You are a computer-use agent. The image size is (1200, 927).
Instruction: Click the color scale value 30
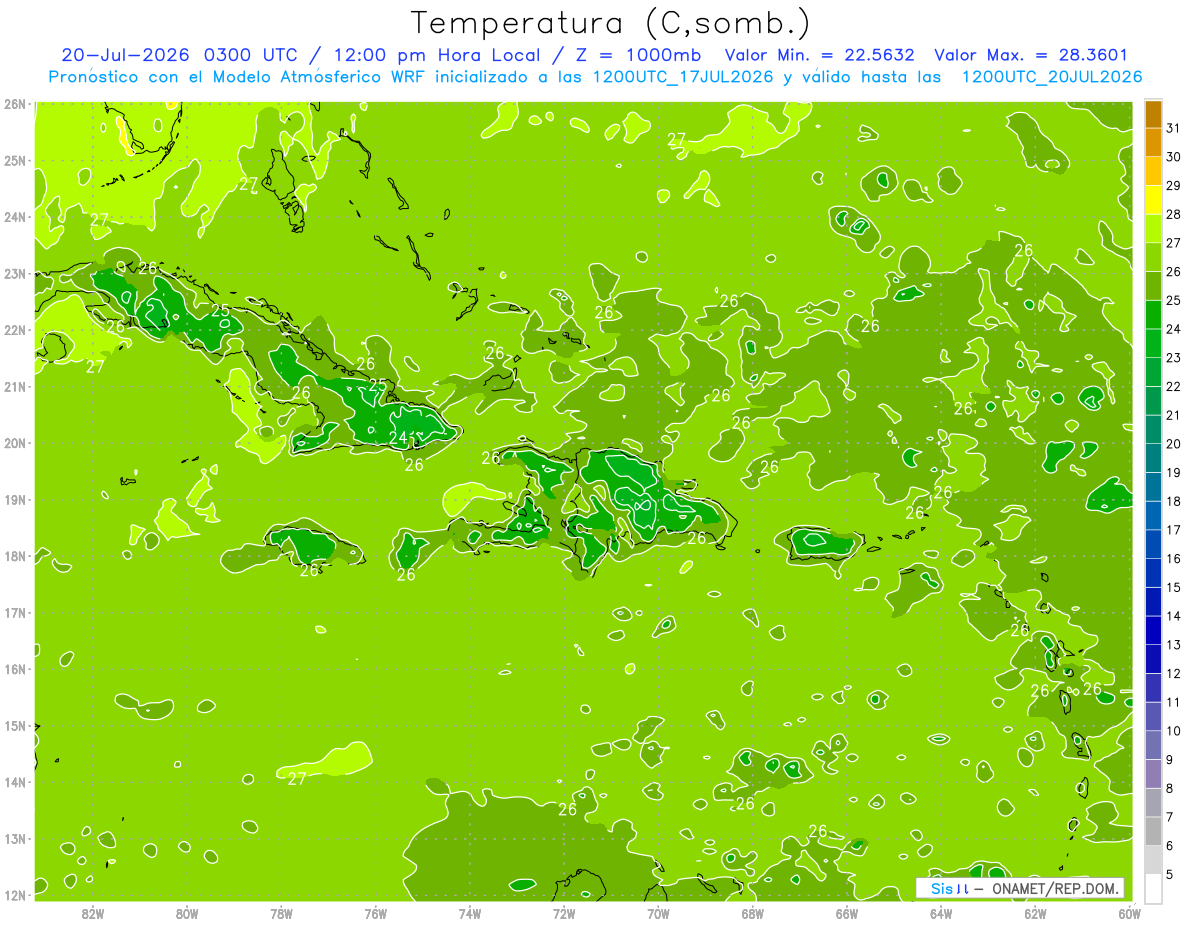(1173, 157)
